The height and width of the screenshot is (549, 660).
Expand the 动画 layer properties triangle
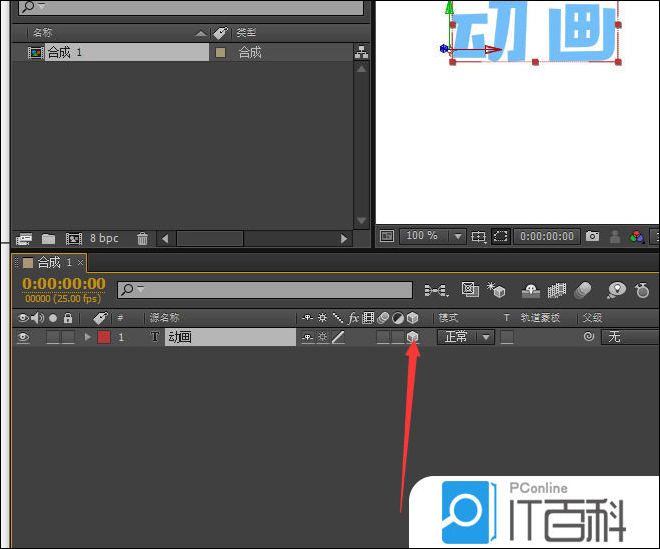tap(88, 337)
